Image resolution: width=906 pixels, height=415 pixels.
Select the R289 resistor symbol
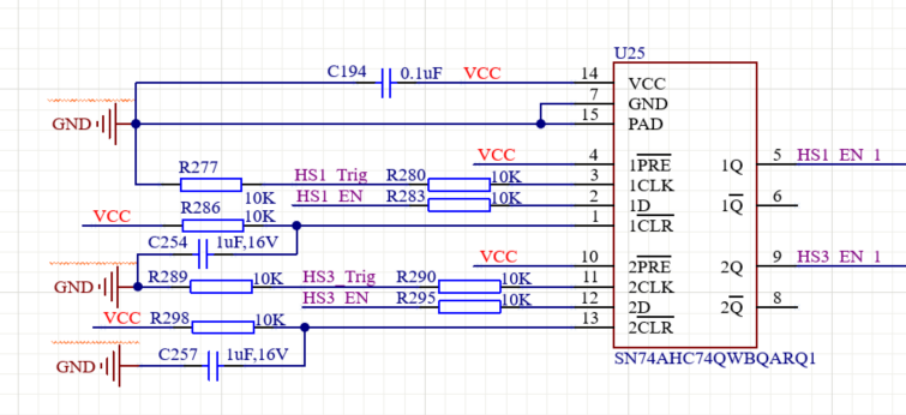pyautogui.click(x=220, y=287)
